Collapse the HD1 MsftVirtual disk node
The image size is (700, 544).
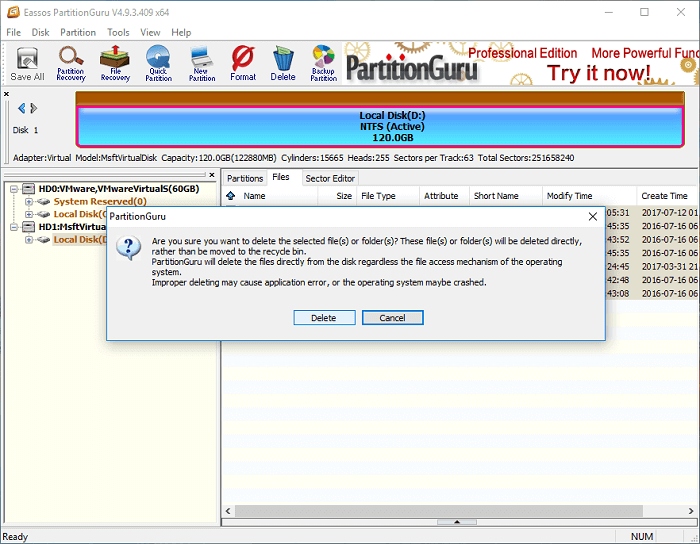click(x=14, y=227)
